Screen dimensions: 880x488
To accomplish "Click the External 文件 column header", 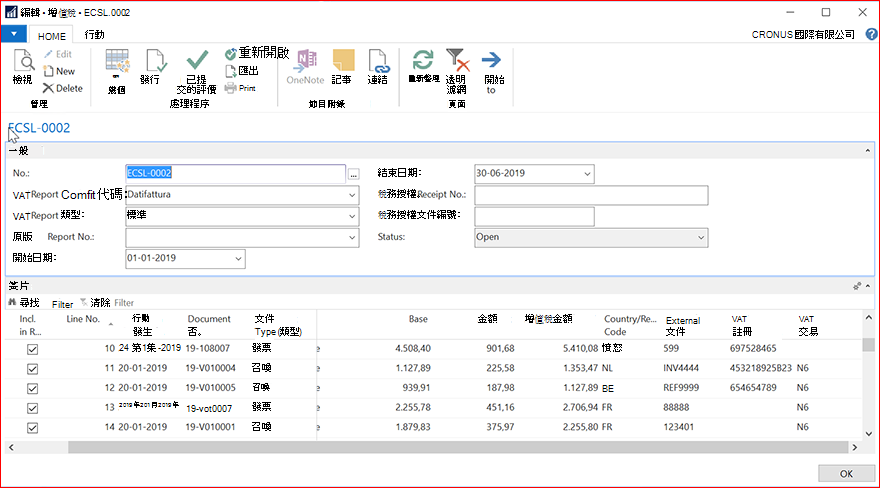I will 683,326.
